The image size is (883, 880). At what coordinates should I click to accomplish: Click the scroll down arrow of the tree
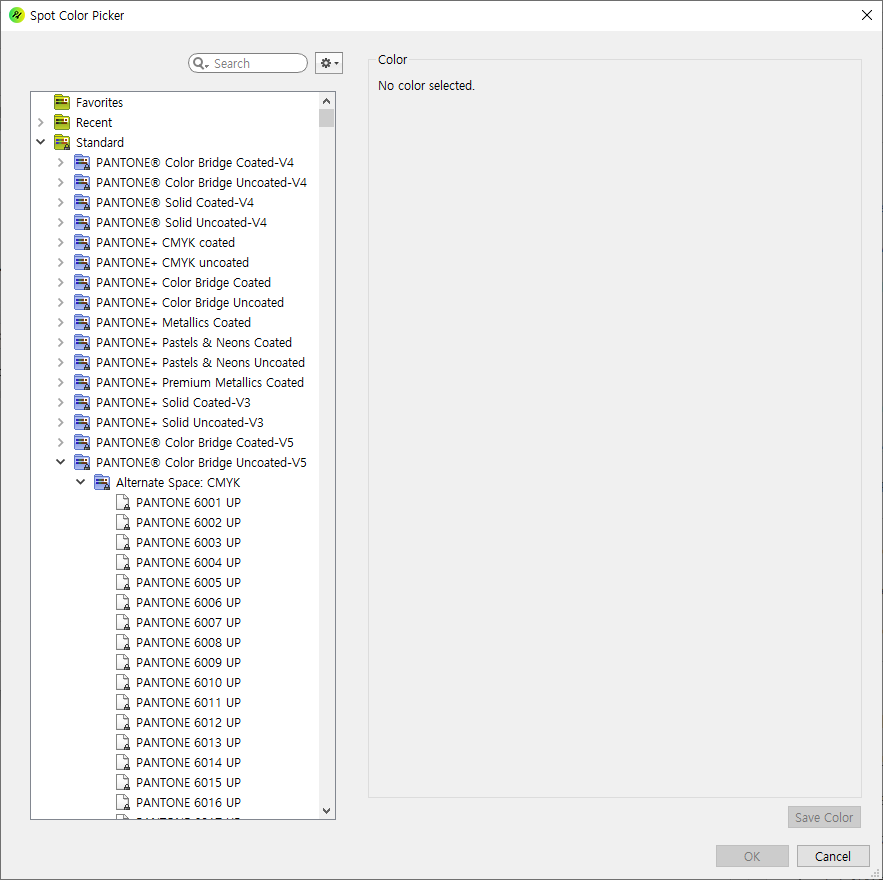(x=327, y=811)
